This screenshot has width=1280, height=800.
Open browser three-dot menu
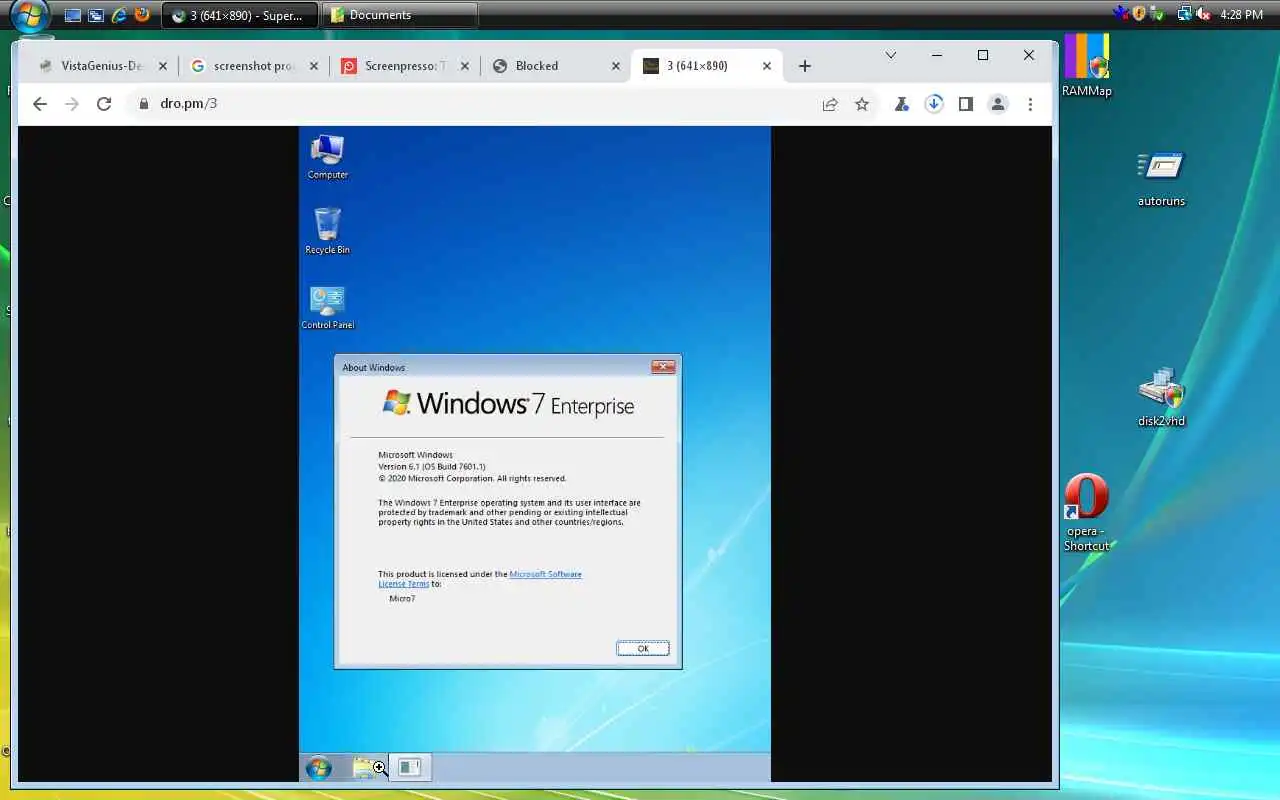click(1030, 104)
